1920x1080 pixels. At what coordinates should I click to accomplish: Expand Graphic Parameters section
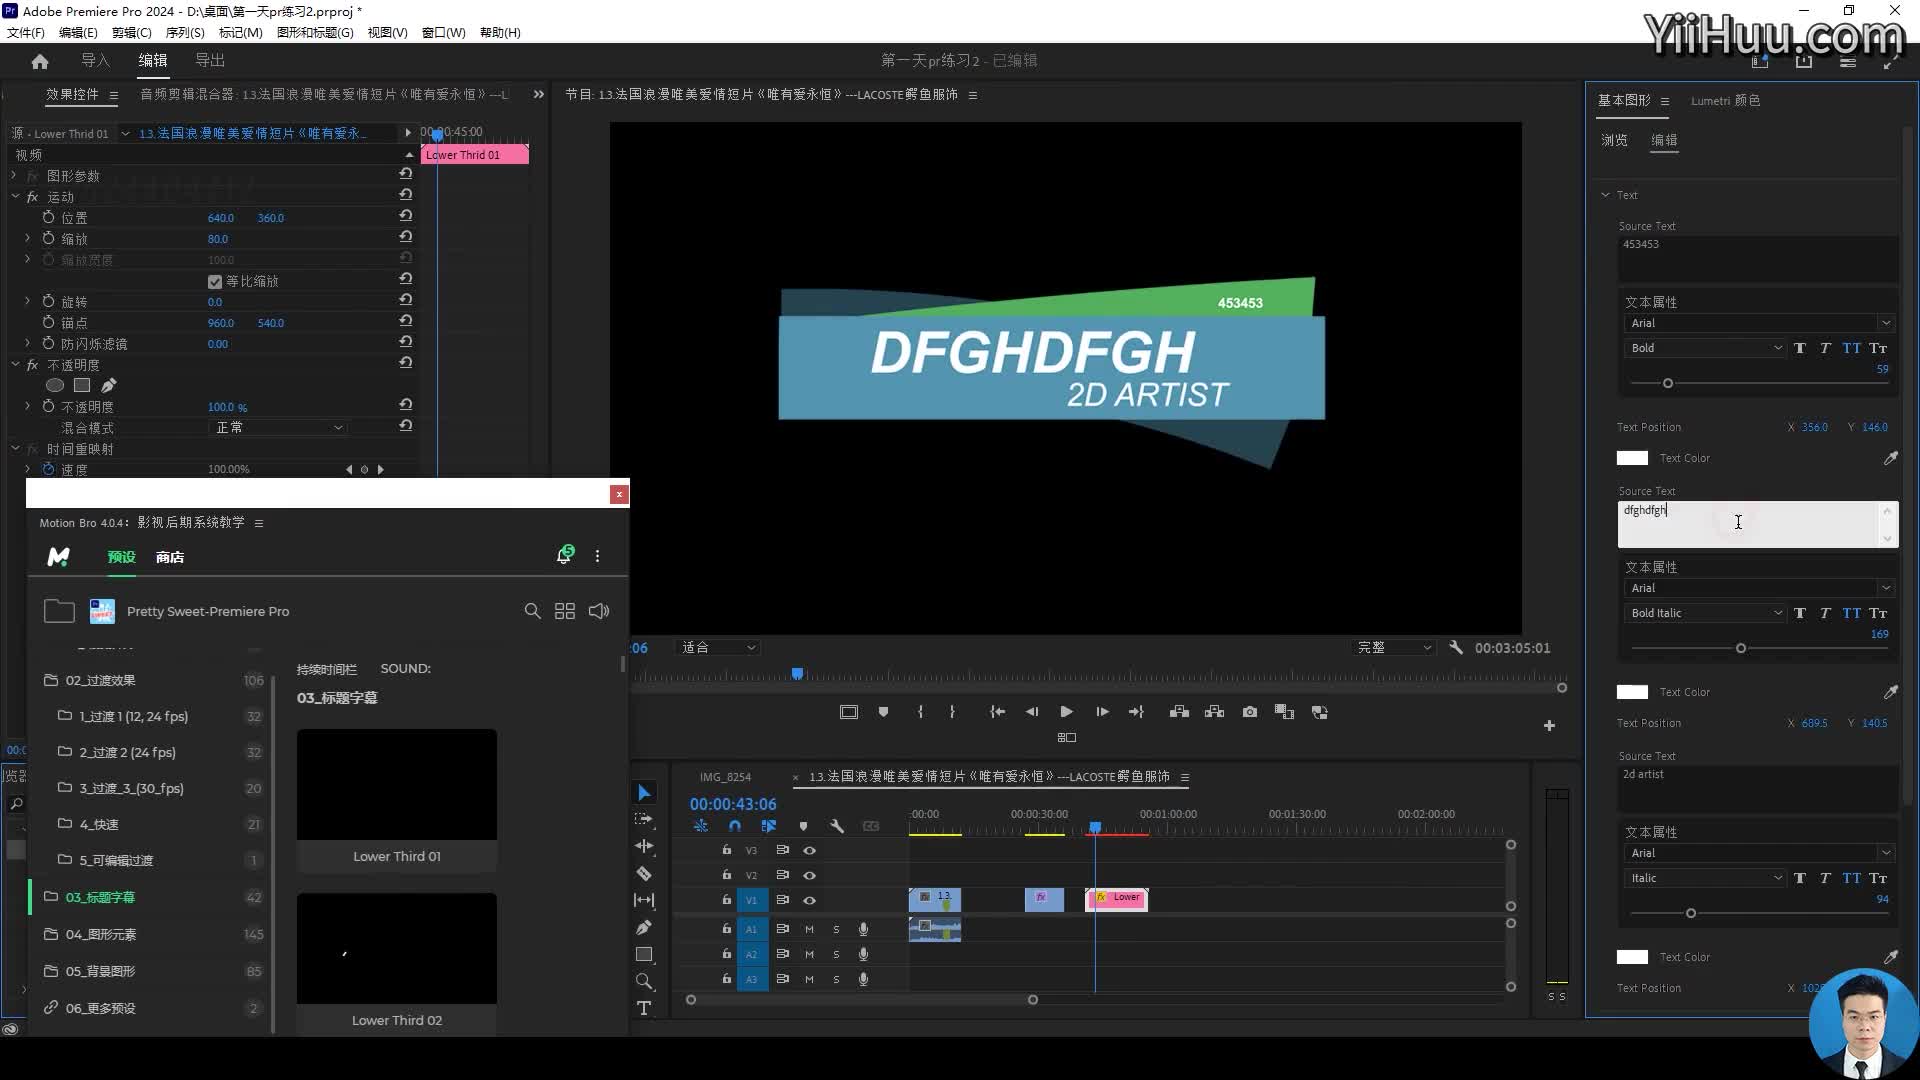(x=14, y=175)
